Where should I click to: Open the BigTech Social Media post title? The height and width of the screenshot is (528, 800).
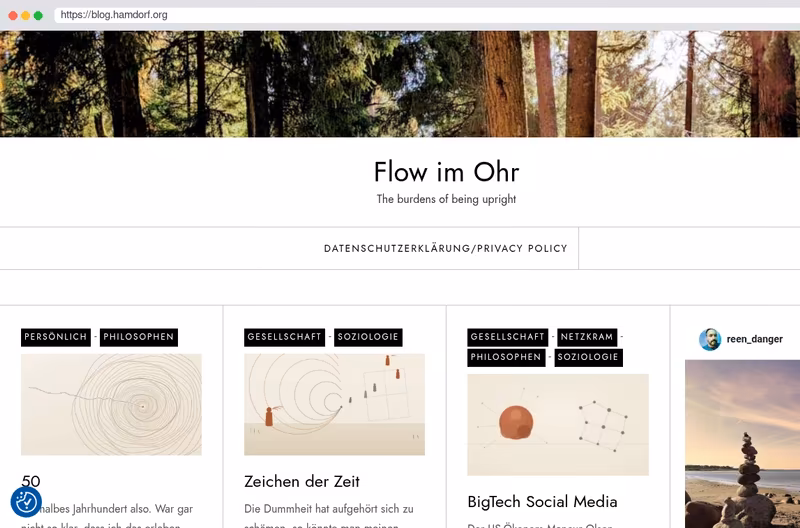click(542, 502)
